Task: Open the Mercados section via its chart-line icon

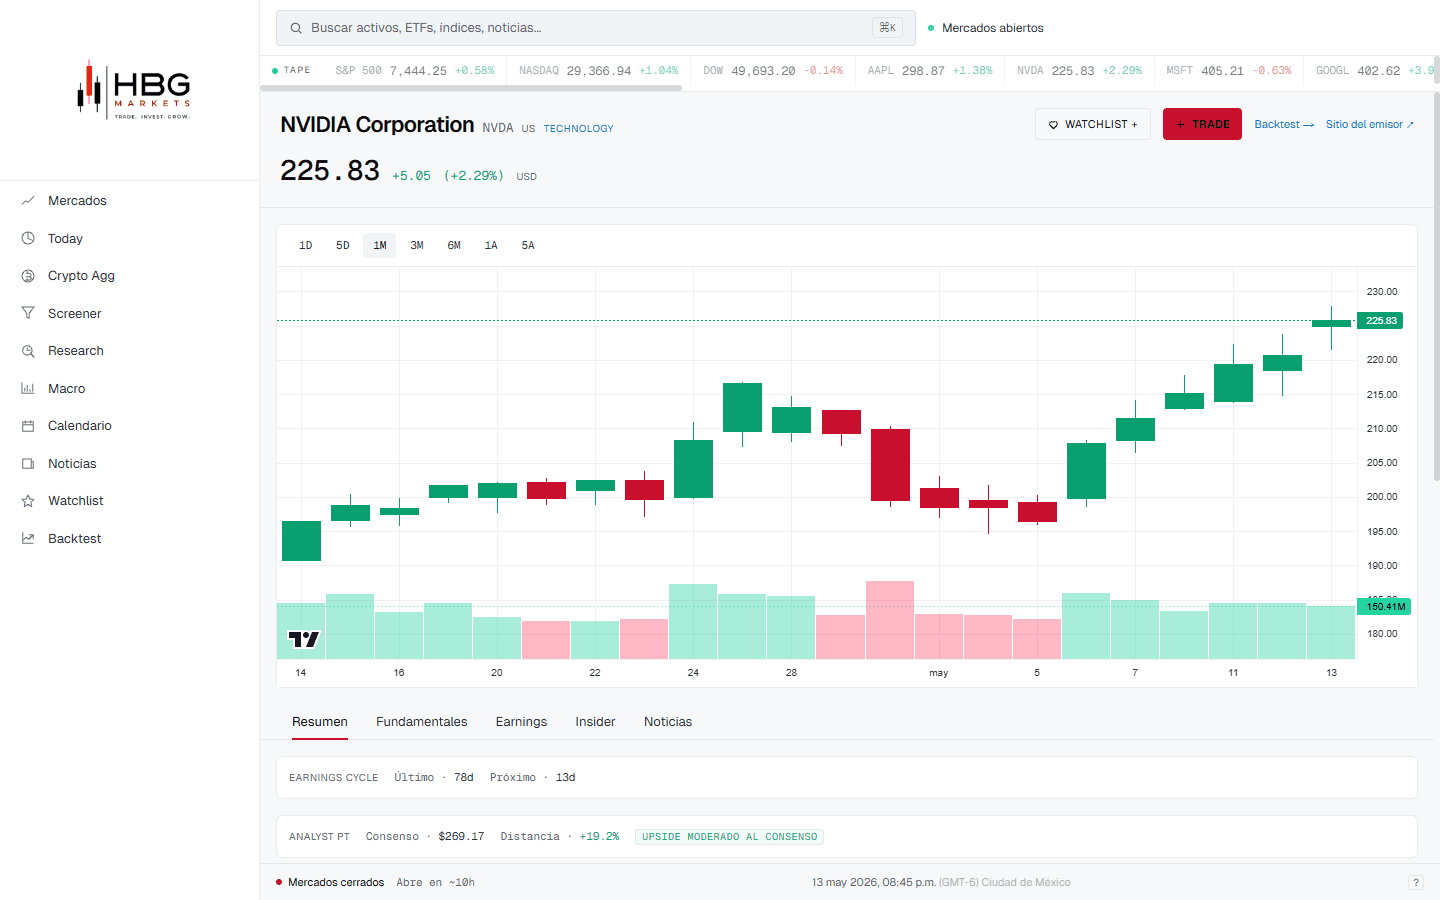Action: (28, 201)
